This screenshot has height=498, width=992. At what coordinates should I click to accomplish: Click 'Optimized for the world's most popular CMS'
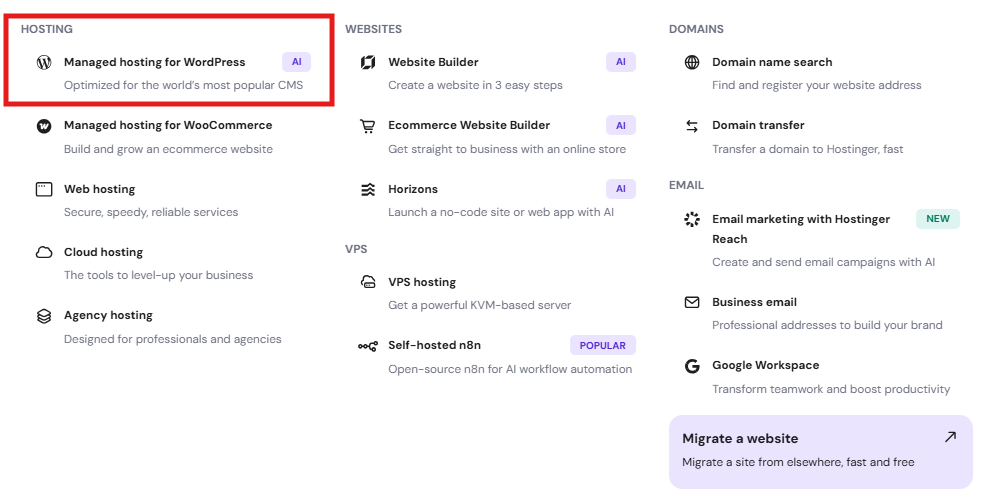pos(183,85)
